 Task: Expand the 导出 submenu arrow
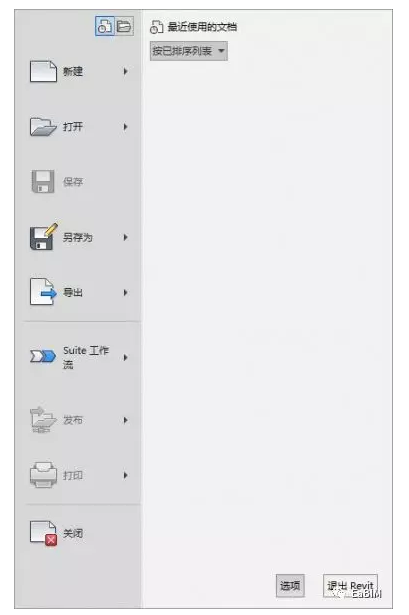pyautogui.click(x=125, y=293)
